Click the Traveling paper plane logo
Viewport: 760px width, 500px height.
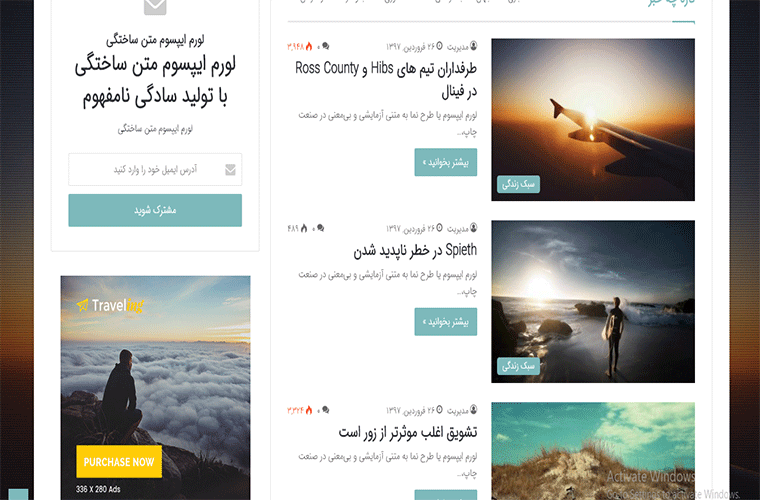(83, 305)
